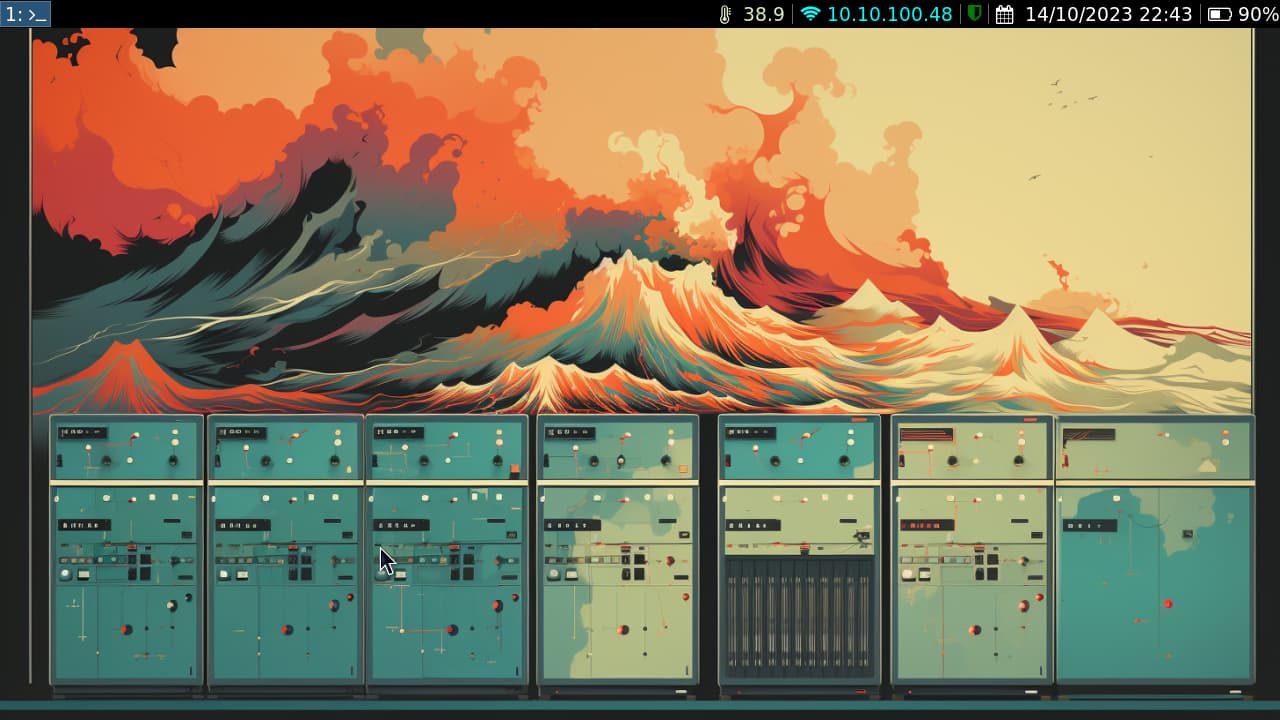The height and width of the screenshot is (720, 1280).
Task: Click the 90% battery percentage
Action: pyautogui.click(x=1258, y=14)
